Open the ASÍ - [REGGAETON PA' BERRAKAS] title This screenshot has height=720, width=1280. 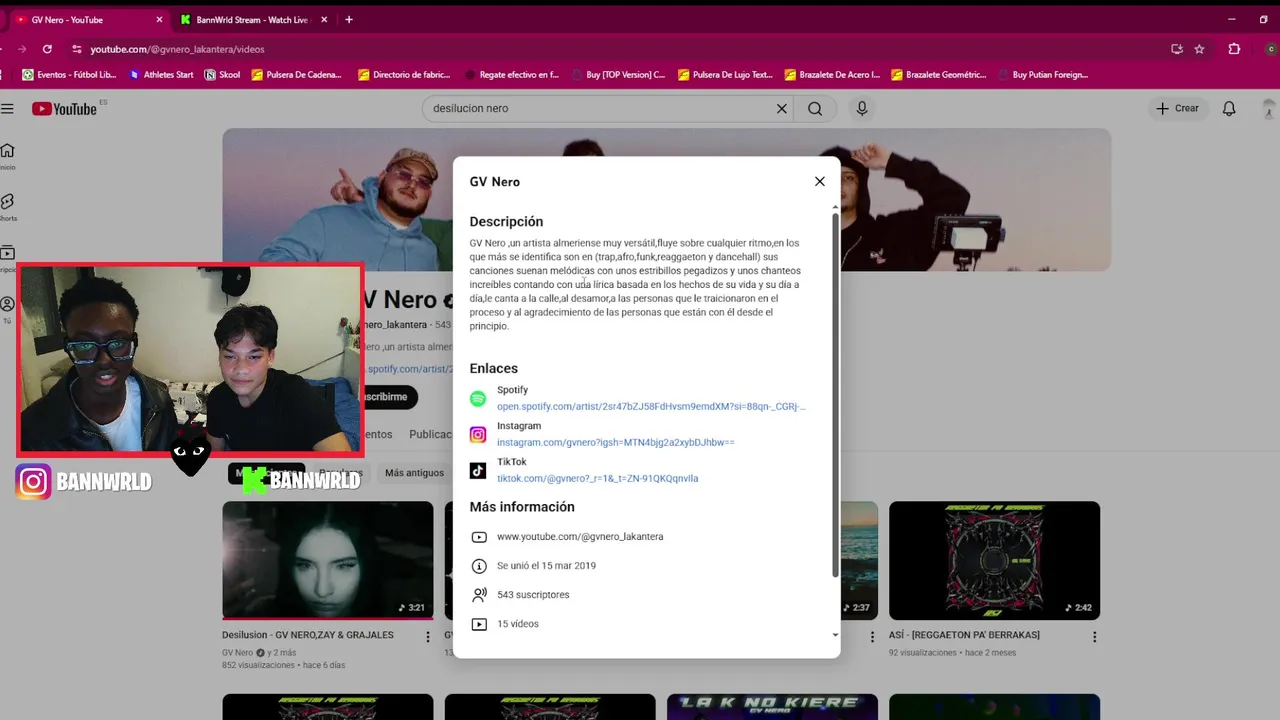pyautogui.click(x=964, y=635)
